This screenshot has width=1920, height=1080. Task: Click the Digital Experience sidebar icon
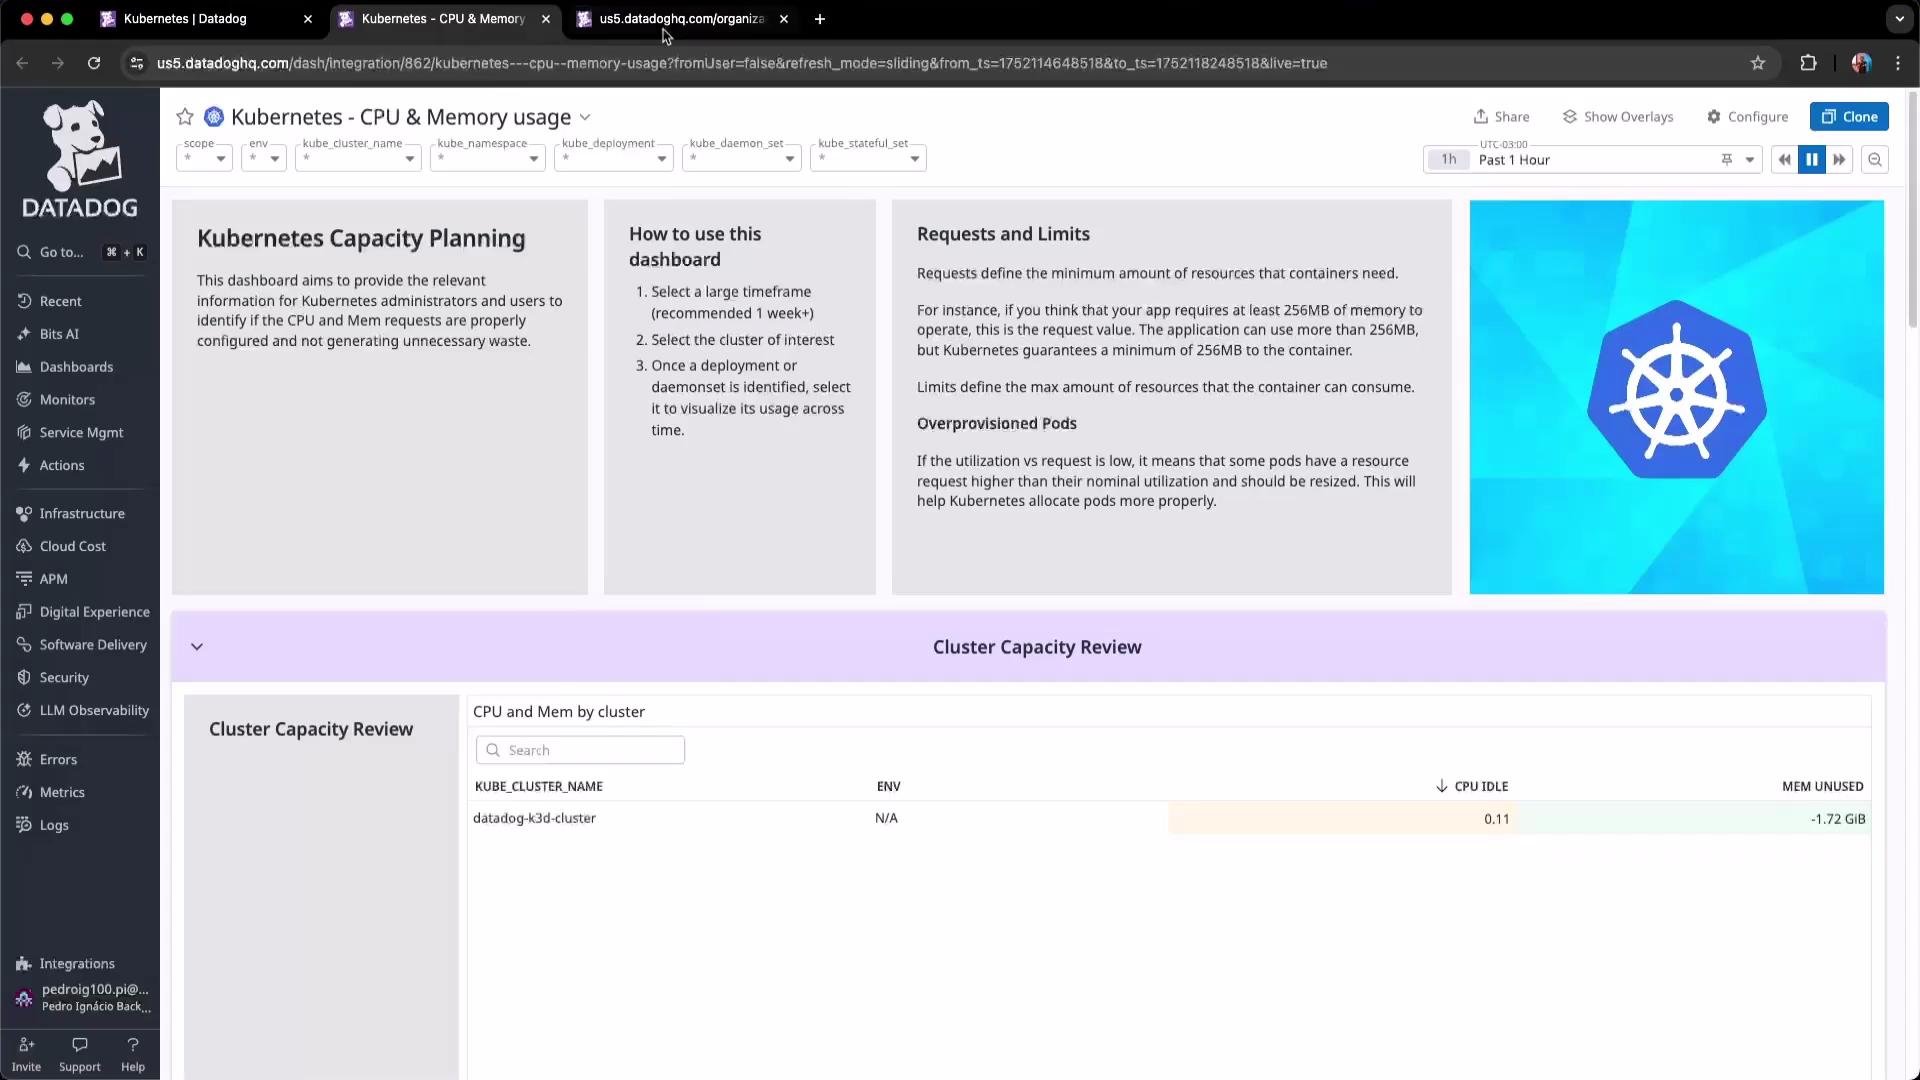pyautogui.click(x=24, y=612)
